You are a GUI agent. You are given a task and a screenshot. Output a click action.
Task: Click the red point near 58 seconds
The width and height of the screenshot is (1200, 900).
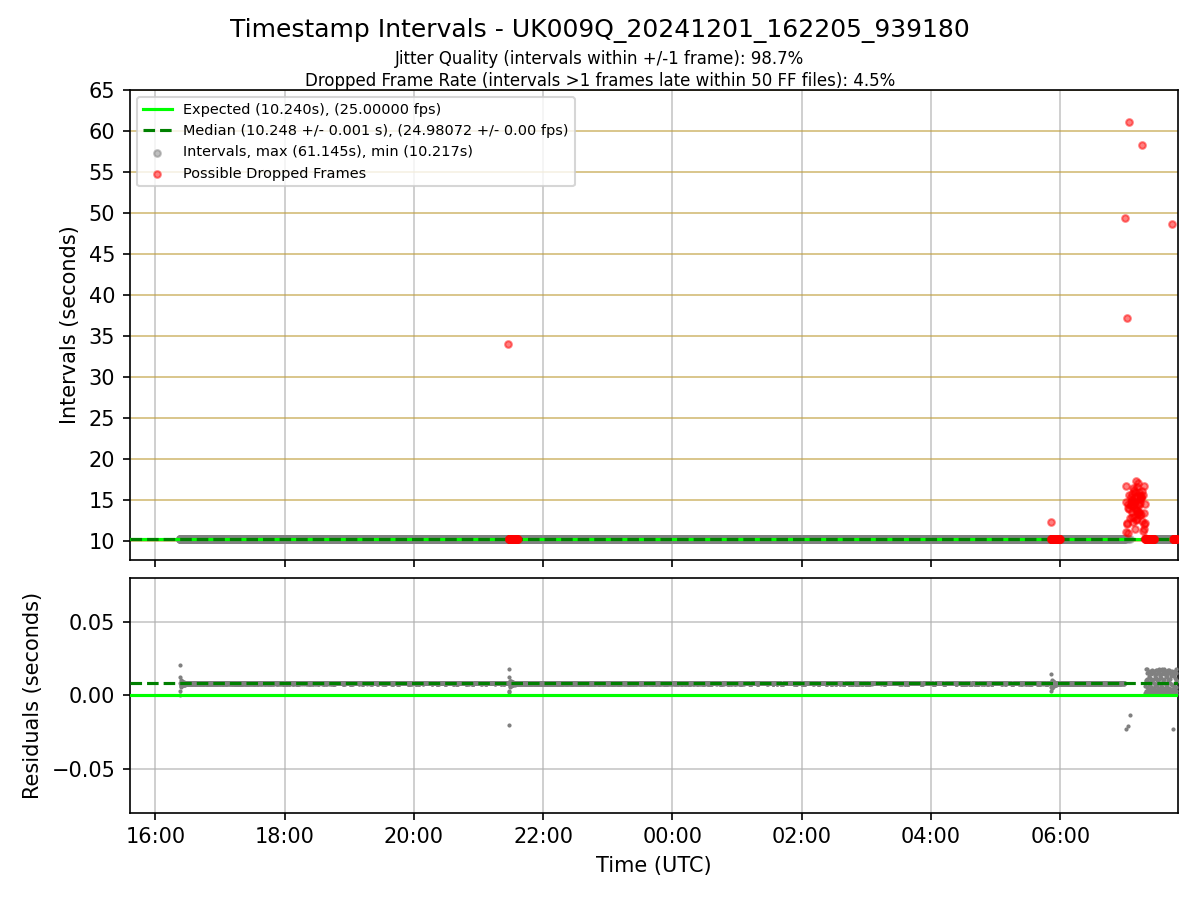[1142, 145]
